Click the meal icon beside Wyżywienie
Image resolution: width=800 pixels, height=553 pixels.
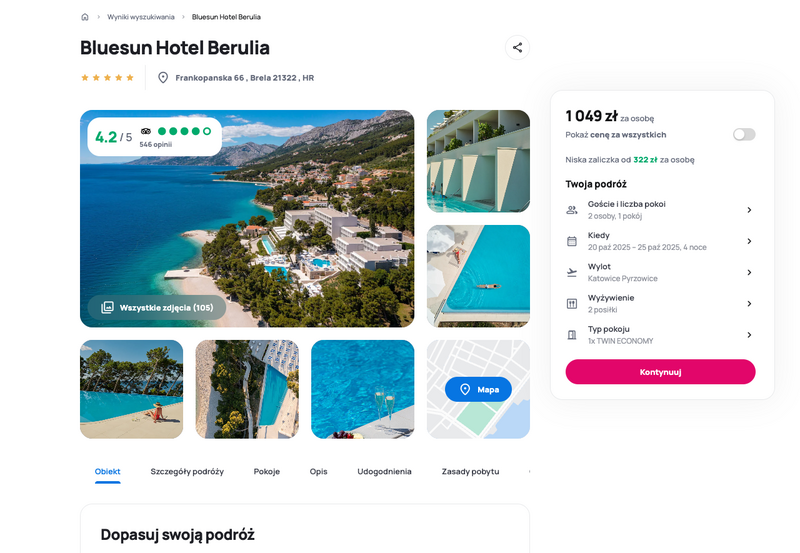click(572, 304)
